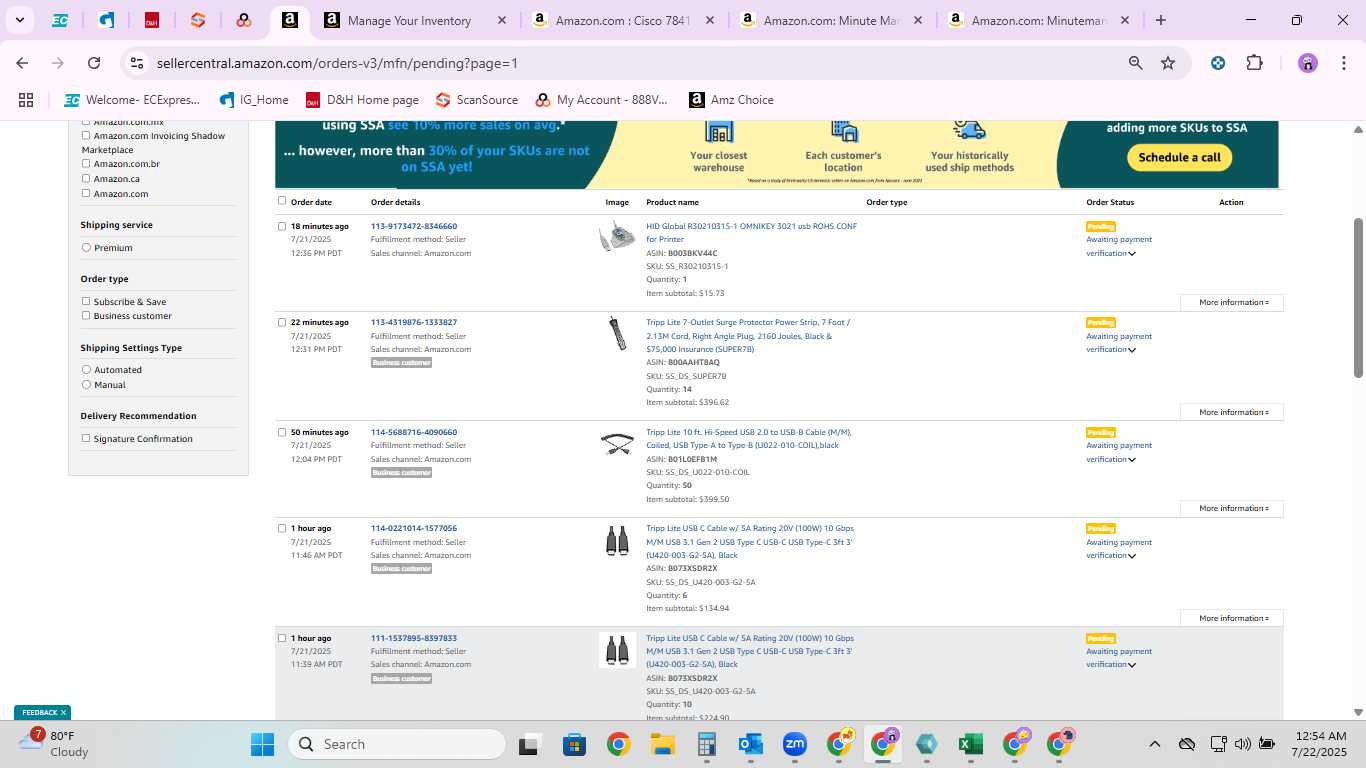Select the Premium shipping service radio
The width and height of the screenshot is (1366, 768).
coord(86,247)
